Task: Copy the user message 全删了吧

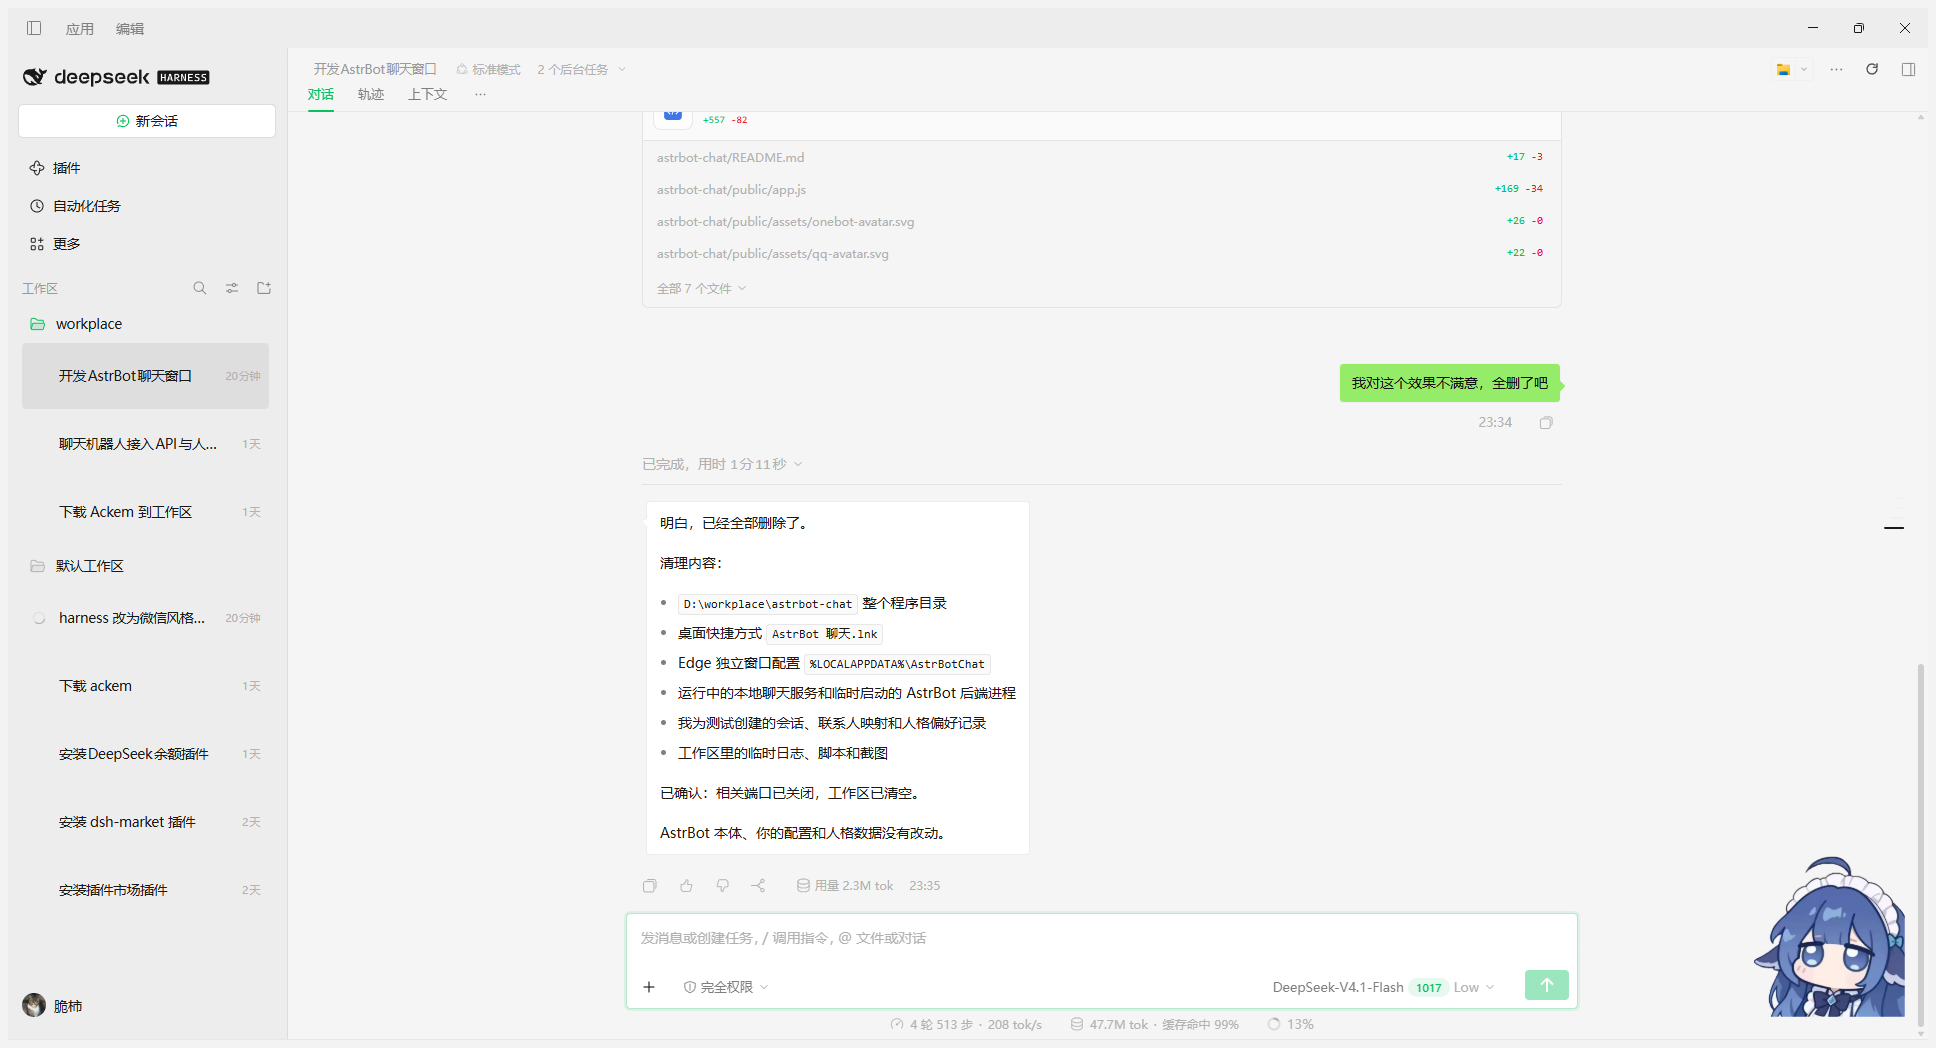Action: 1546,423
